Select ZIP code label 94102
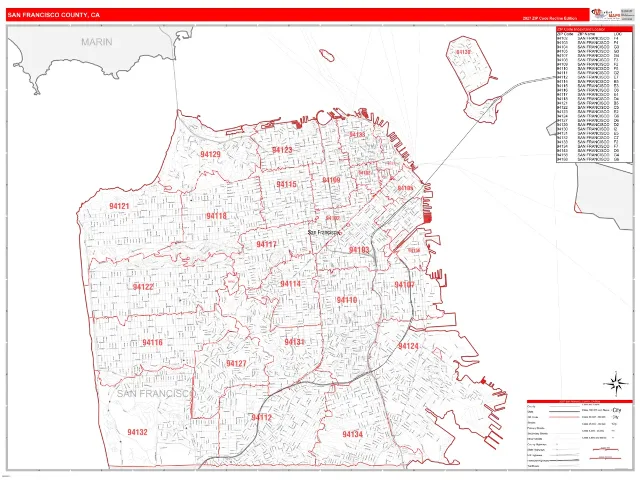The width and height of the screenshot is (640, 480). click(x=333, y=218)
